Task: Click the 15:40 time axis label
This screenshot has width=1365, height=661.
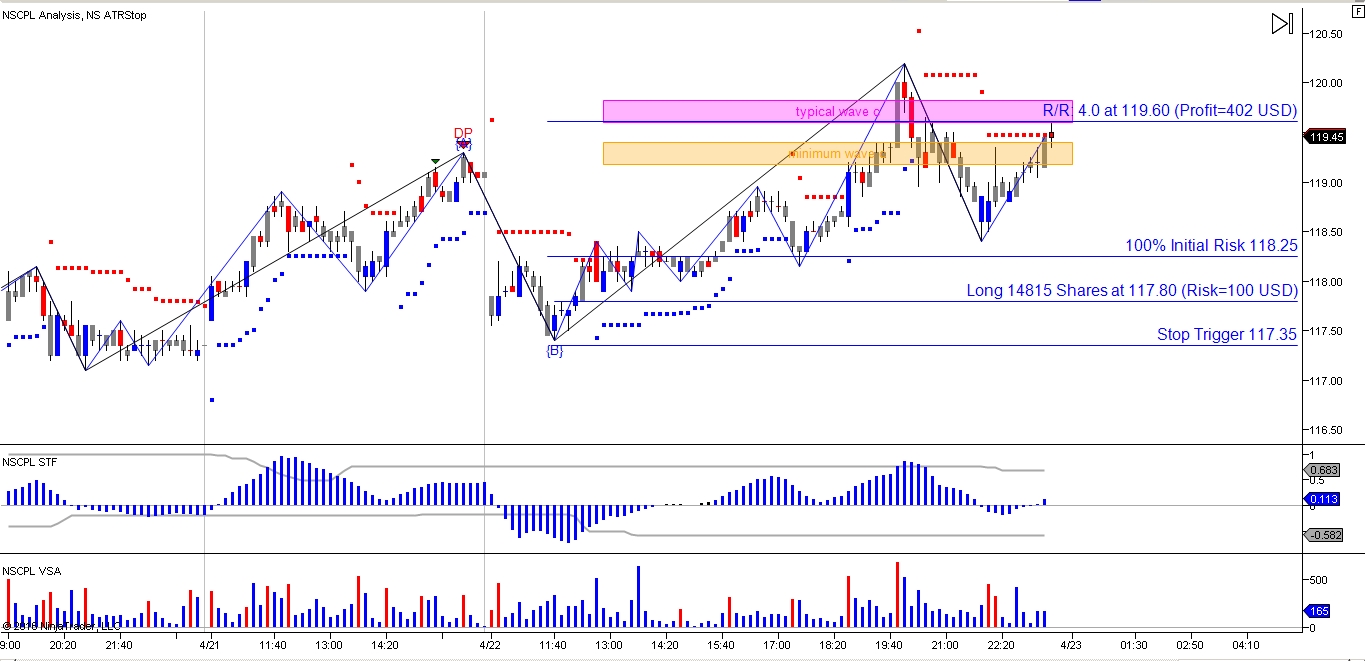Action: (x=720, y=646)
